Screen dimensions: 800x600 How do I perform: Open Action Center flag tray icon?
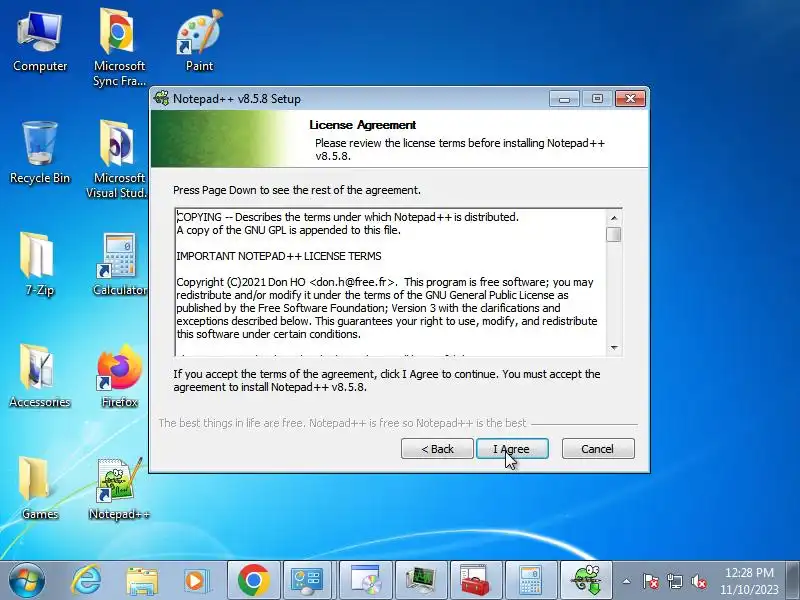[650, 581]
